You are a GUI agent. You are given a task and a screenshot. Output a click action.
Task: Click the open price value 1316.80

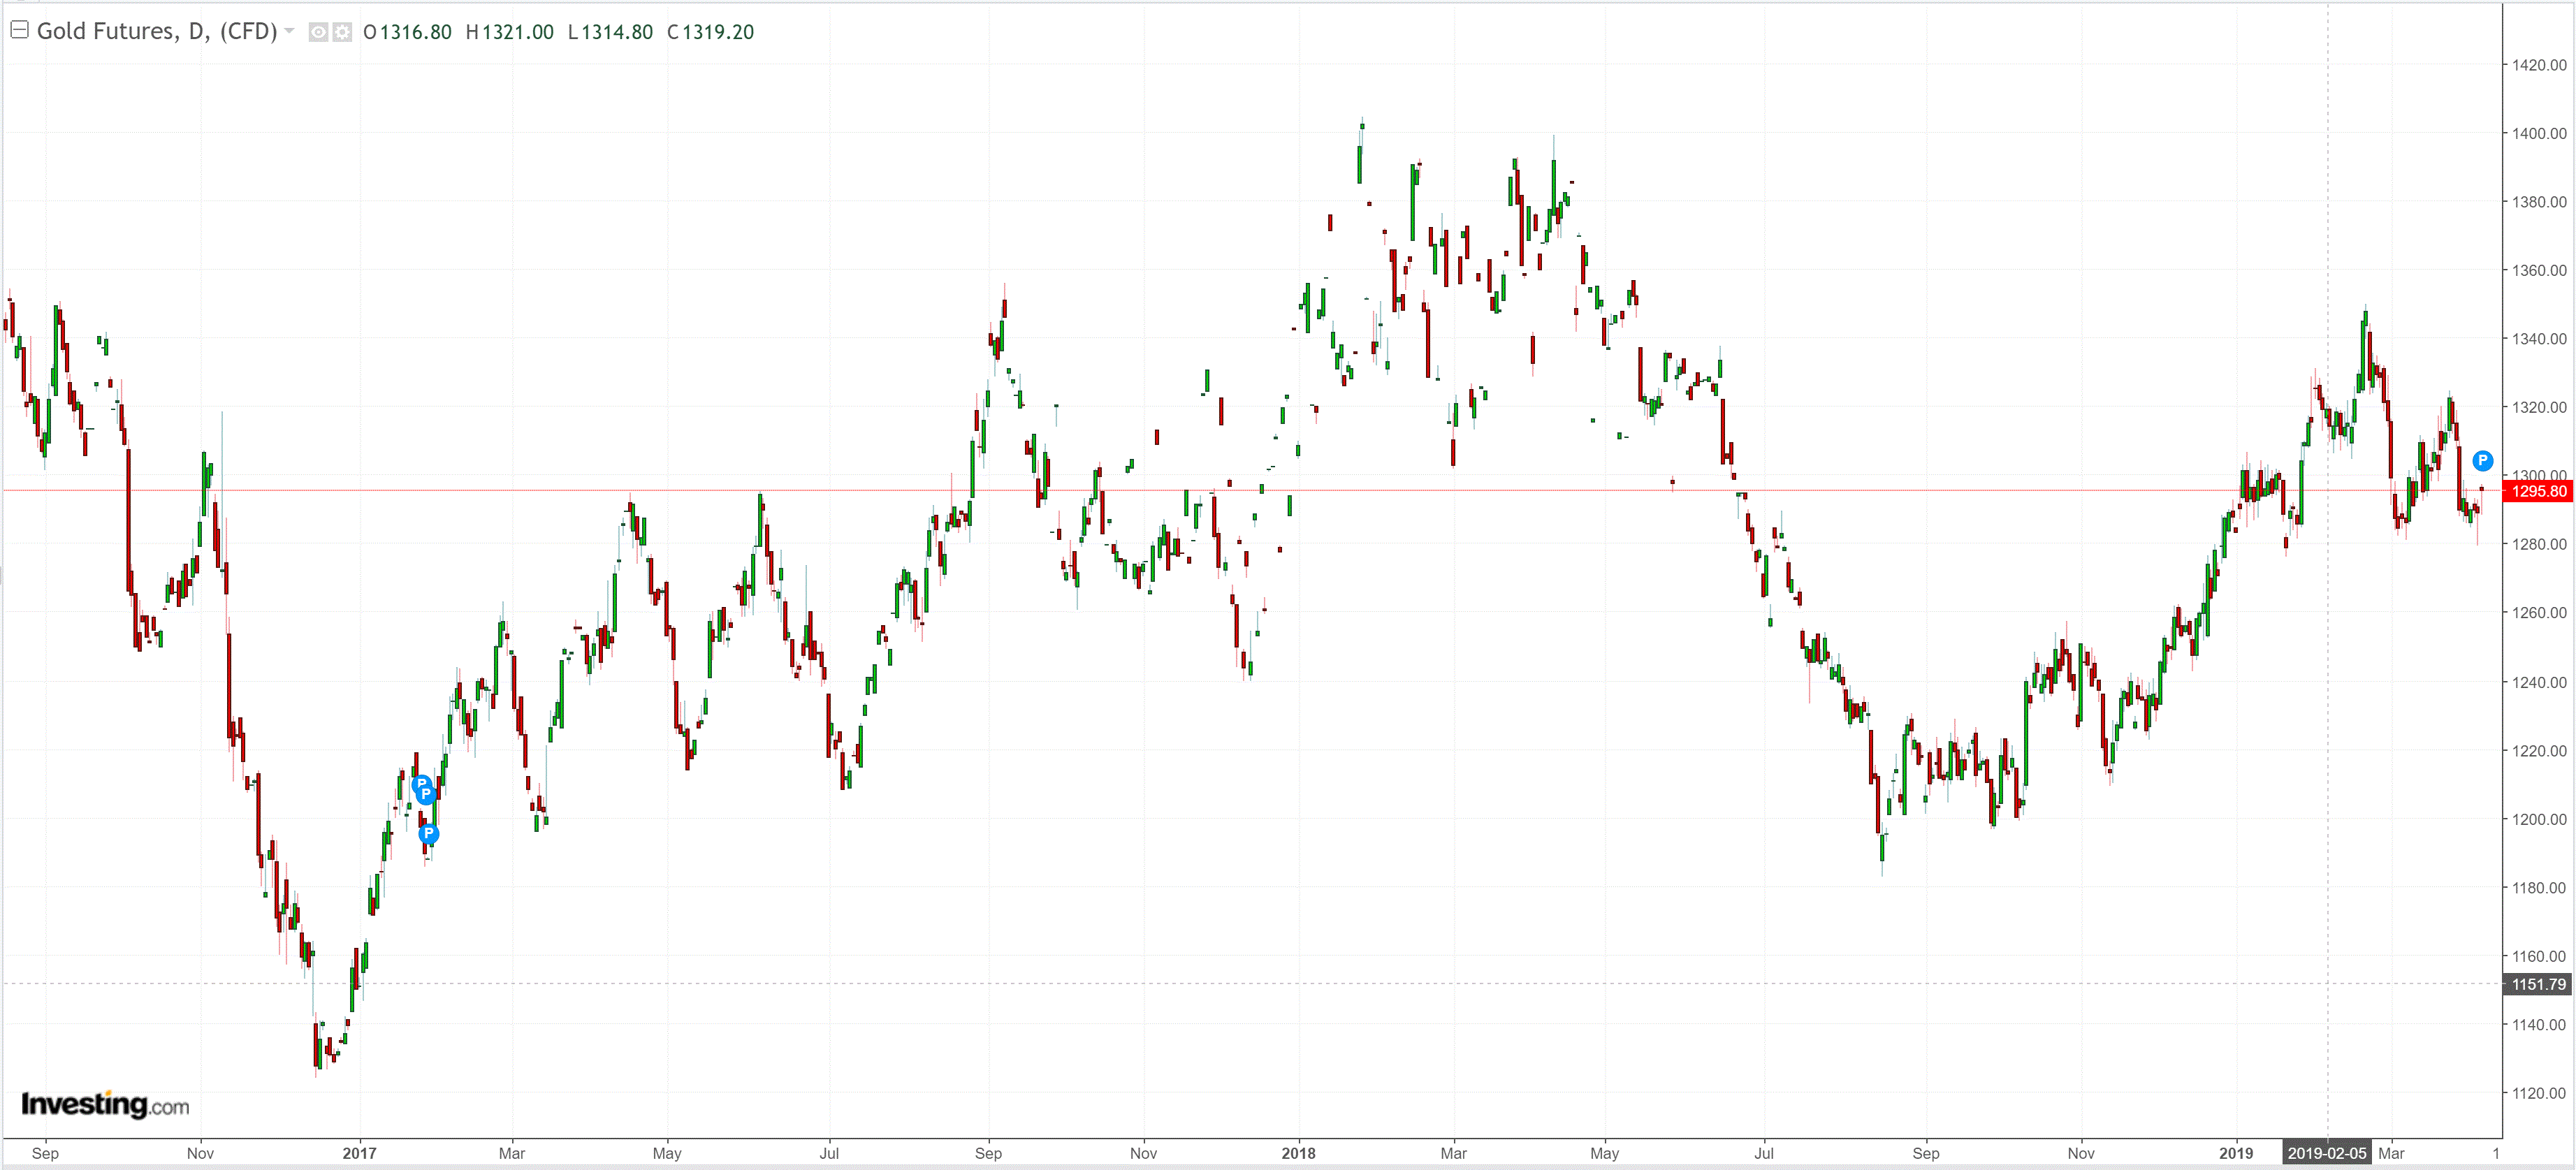click(415, 32)
